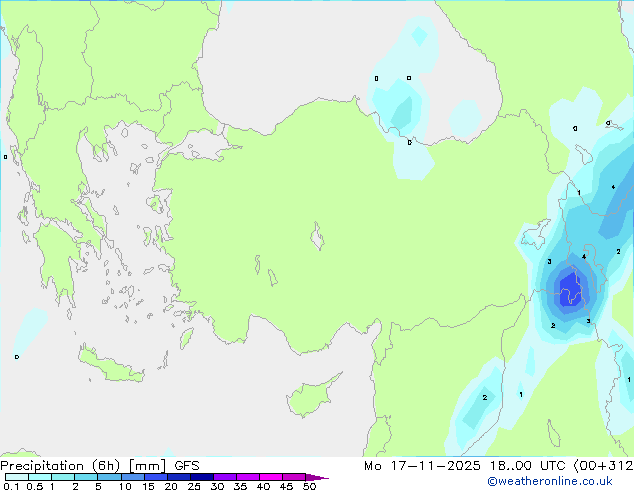Click the 0.1–0.5 mm legend color swatch

click(x=17, y=477)
